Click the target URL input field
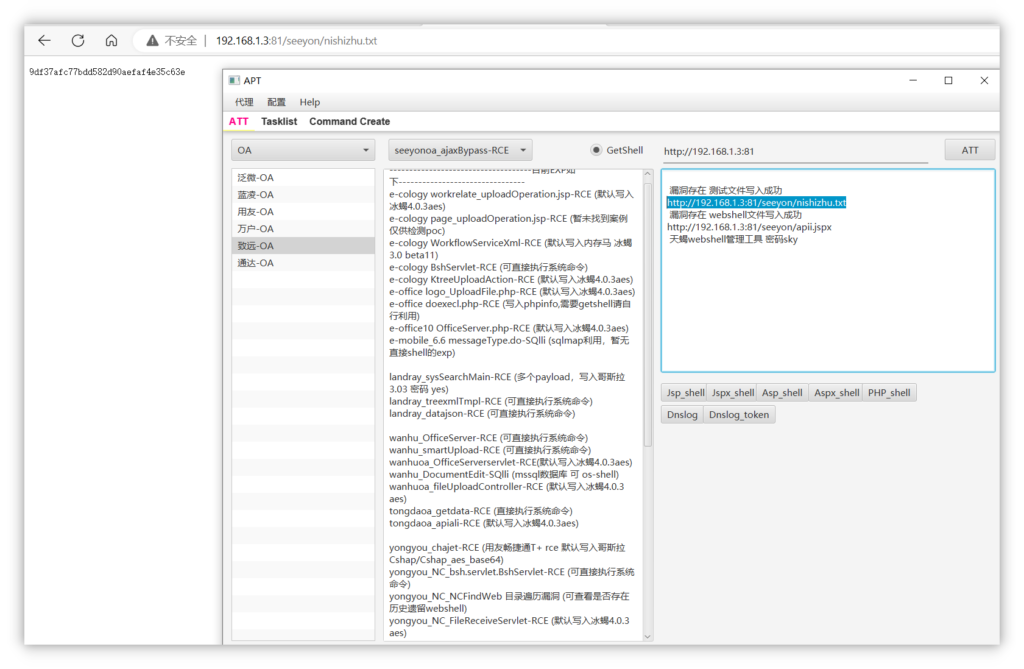The width and height of the screenshot is (1024, 669). point(795,151)
